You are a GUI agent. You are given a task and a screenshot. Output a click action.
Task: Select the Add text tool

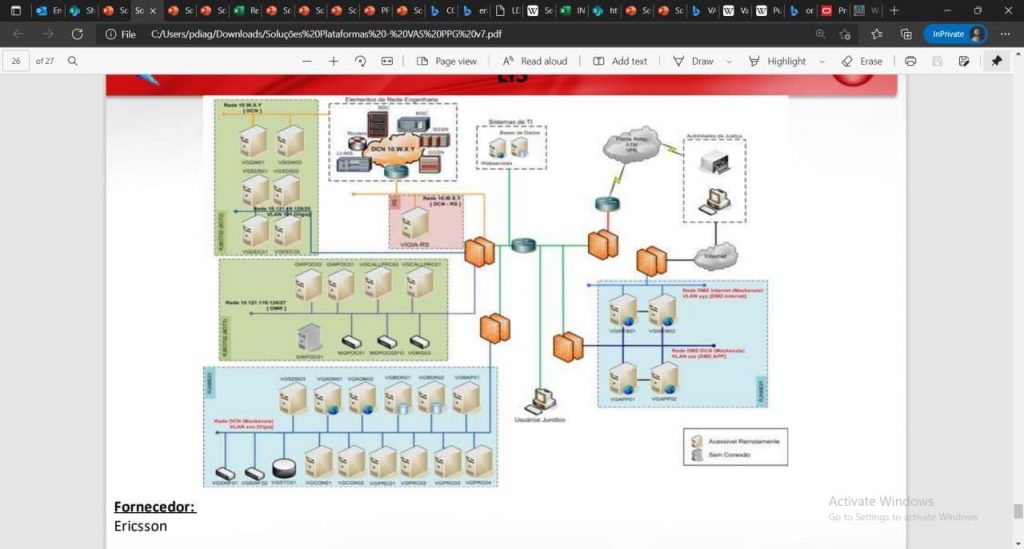click(620, 61)
